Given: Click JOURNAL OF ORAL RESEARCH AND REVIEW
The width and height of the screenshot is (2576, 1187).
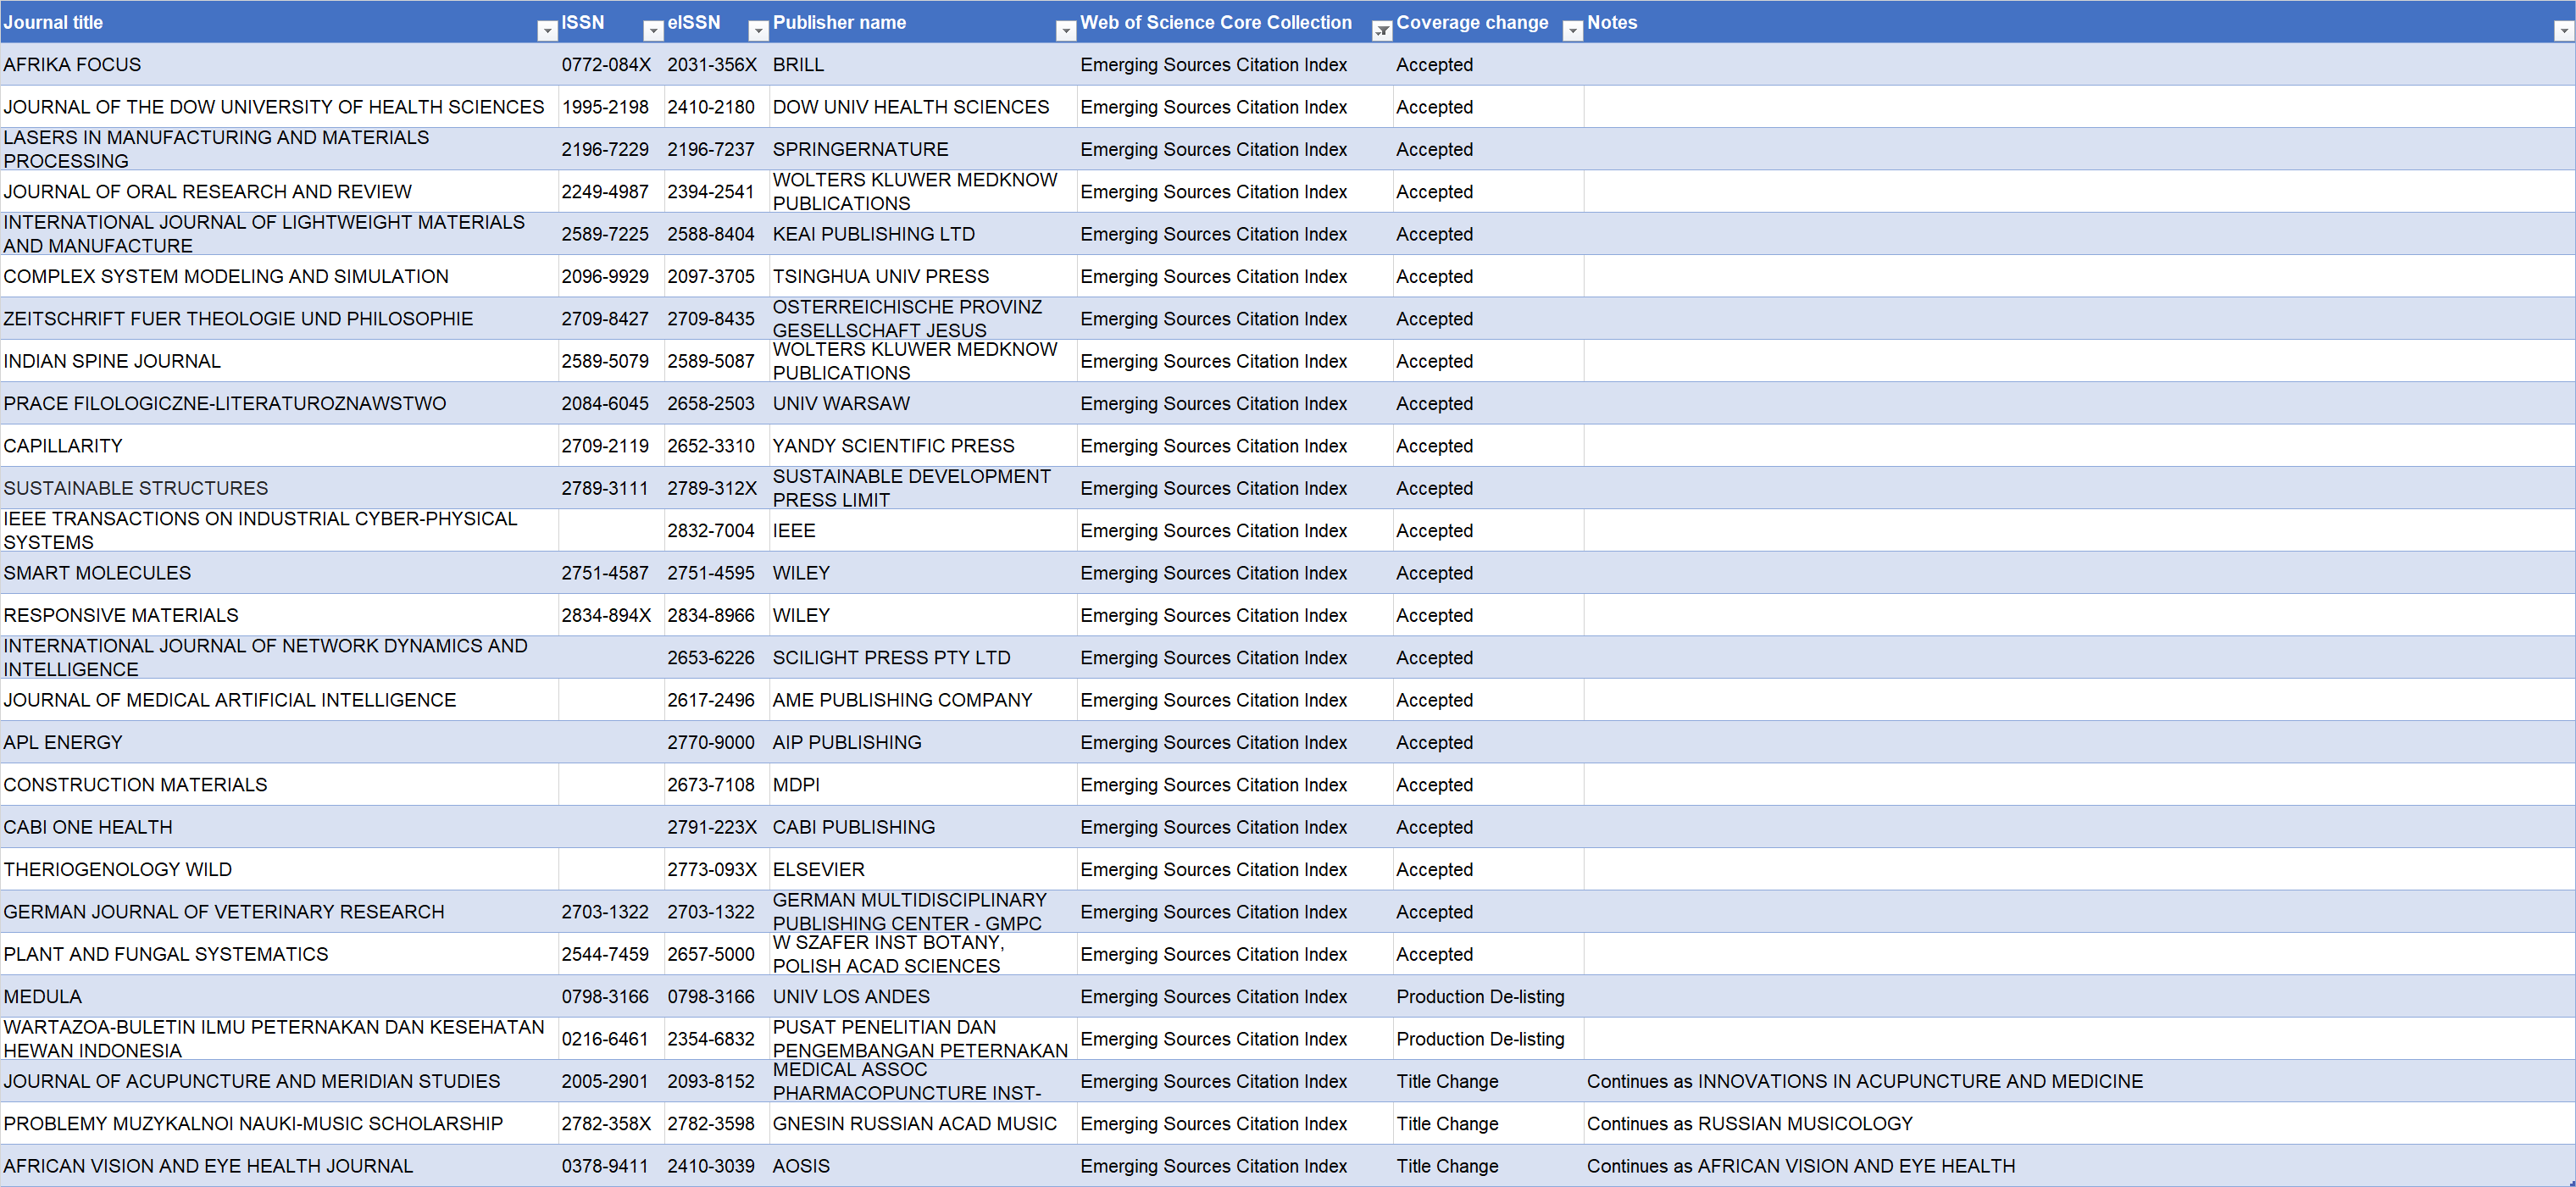Looking at the screenshot, I should tap(279, 192).
